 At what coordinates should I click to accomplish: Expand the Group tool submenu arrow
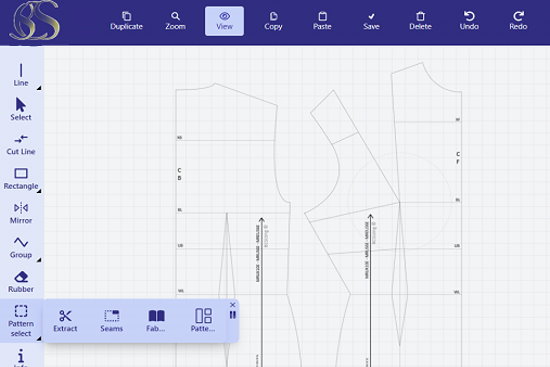point(39,260)
